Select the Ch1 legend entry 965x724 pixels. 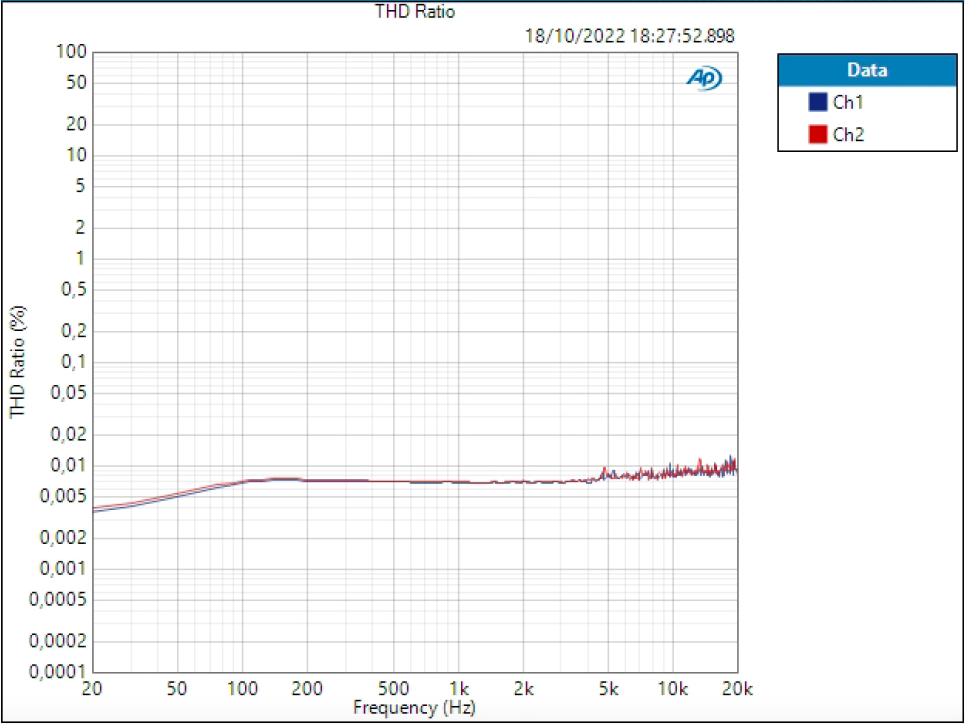843,101
